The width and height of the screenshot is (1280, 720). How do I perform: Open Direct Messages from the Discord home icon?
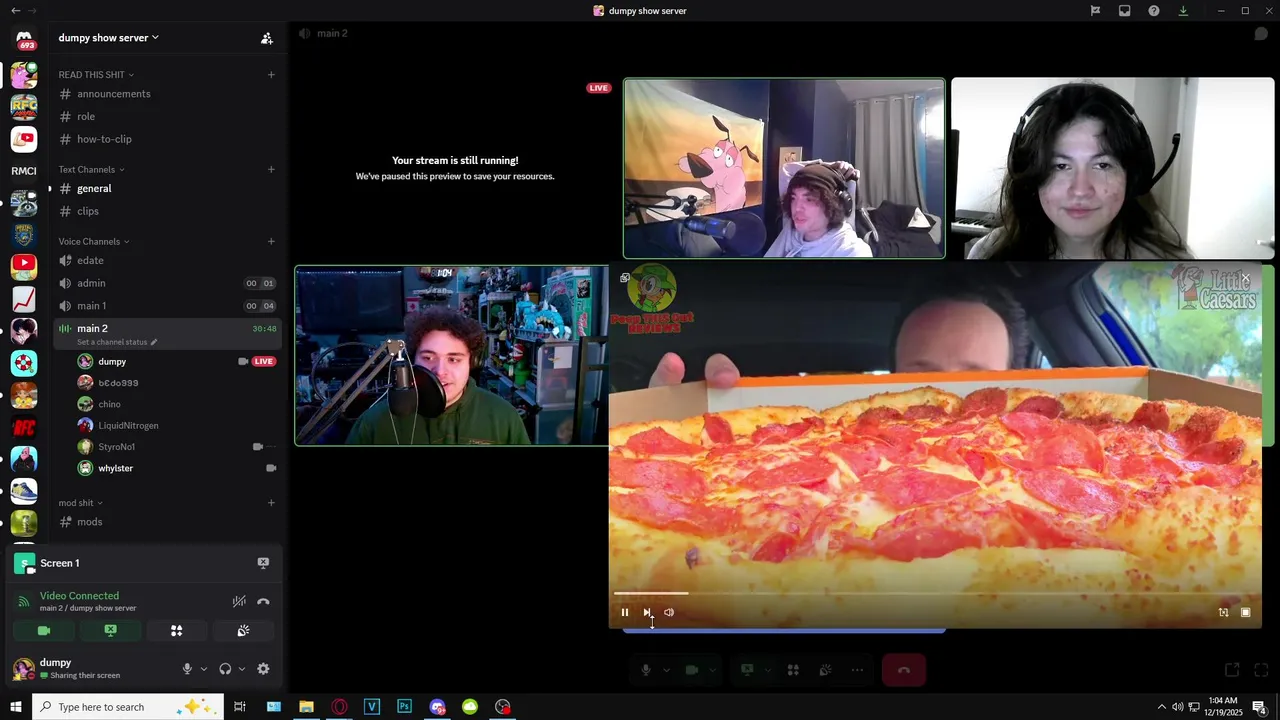click(x=24, y=41)
